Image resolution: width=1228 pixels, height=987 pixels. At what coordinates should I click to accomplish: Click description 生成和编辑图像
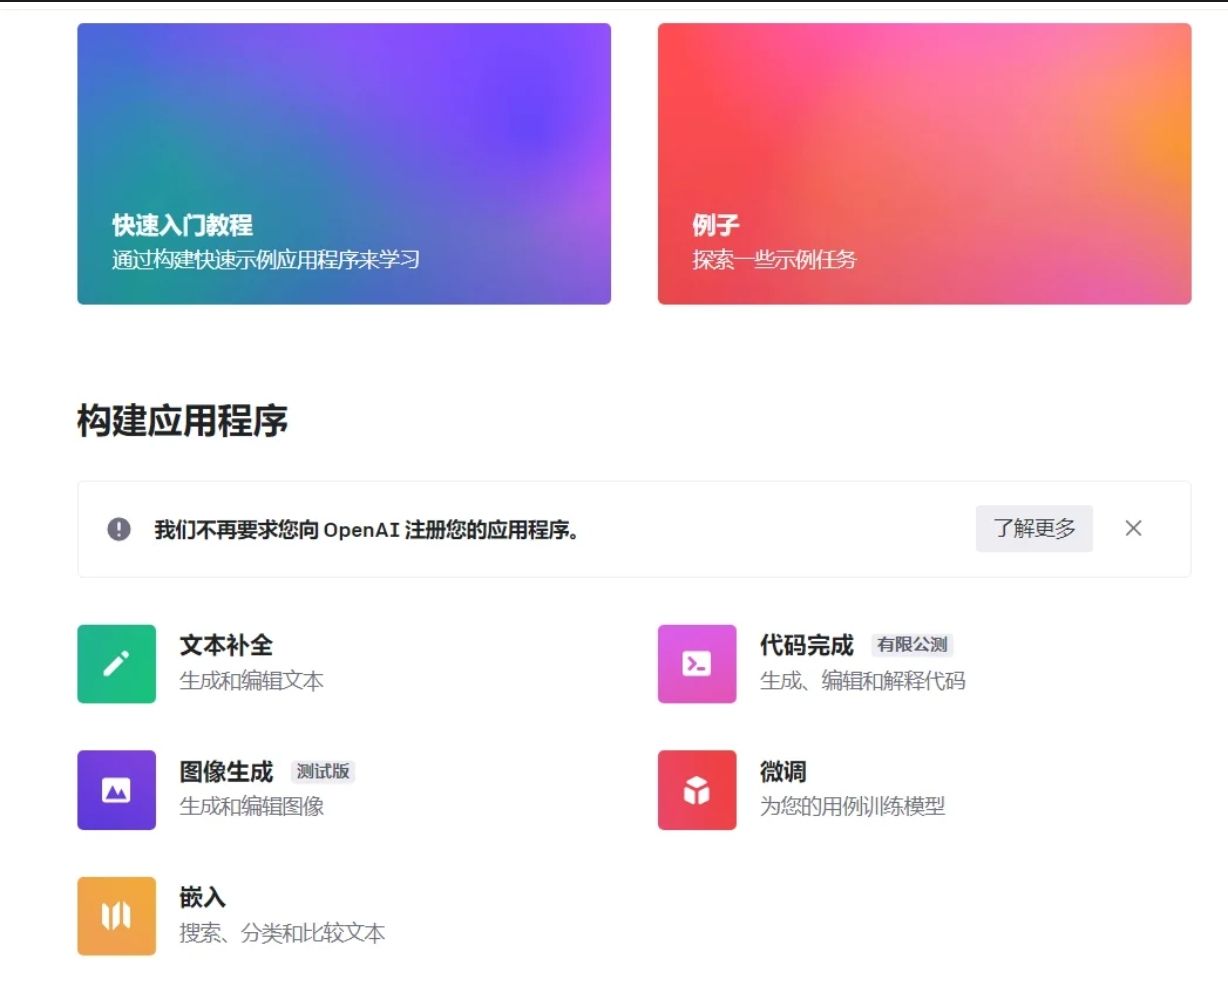coord(252,807)
